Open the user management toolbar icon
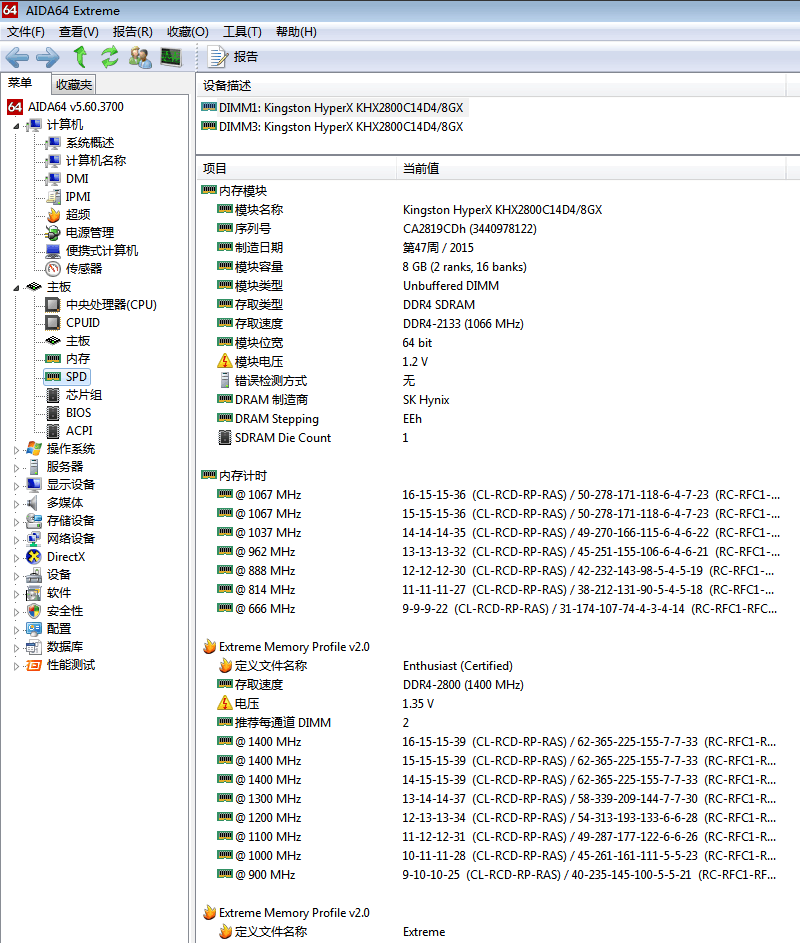 point(140,57)
